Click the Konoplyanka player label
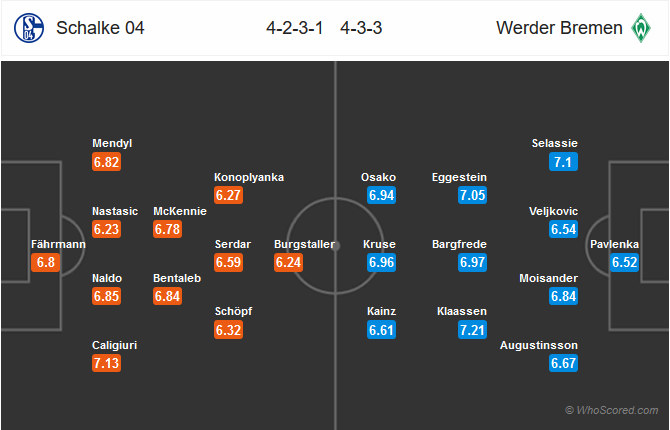670x430 pixels. 249,177
